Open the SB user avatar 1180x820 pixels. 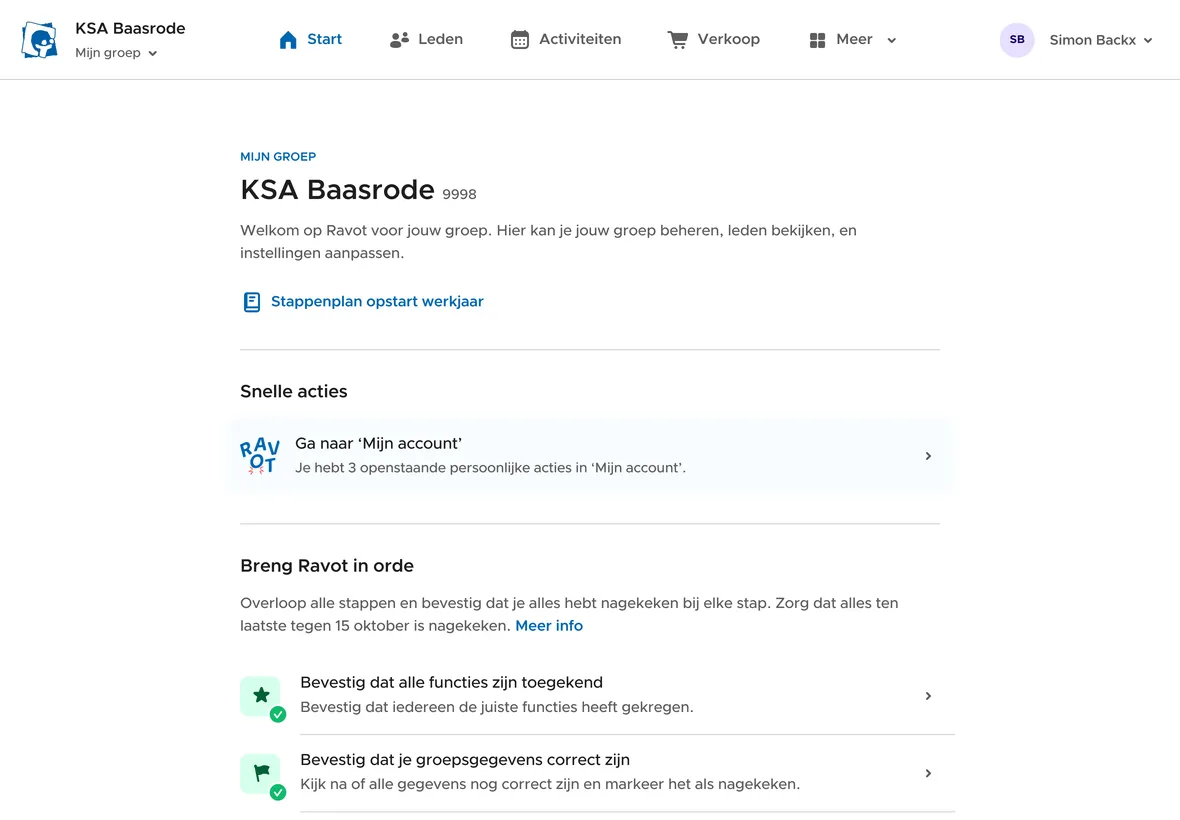coord(1016,40)
